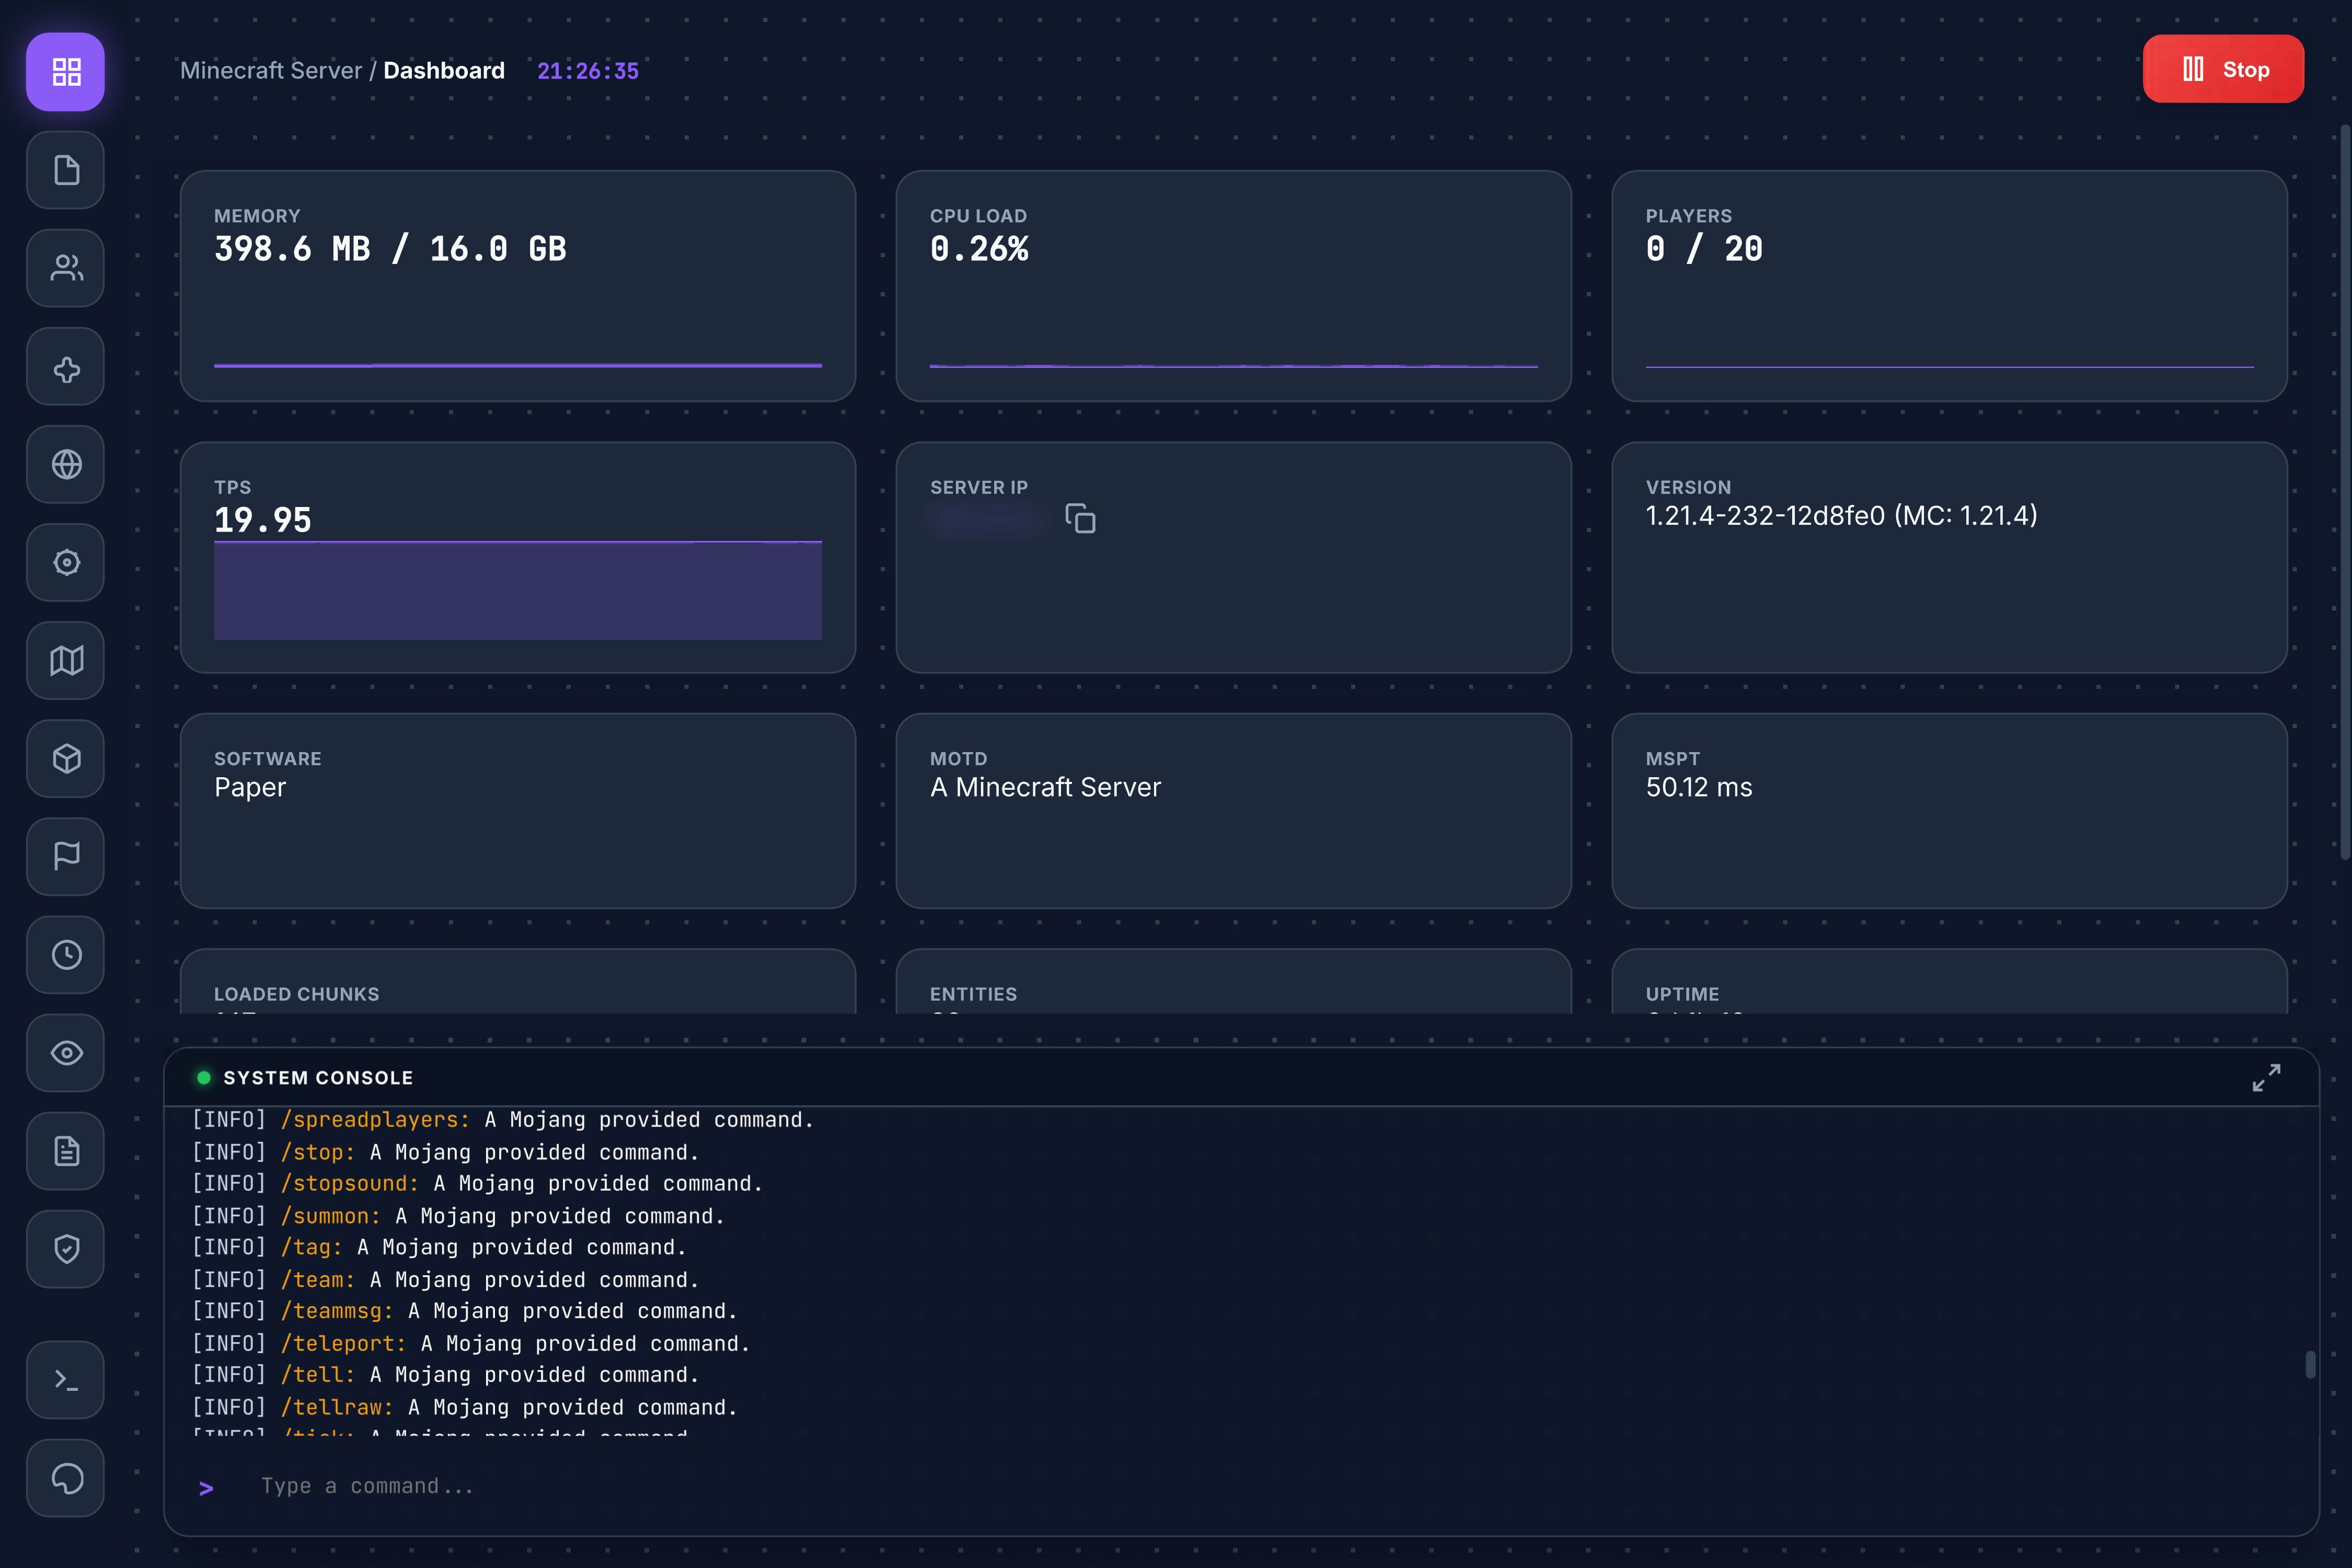Image resolution: width=2352 pixels, height=1568 pixels.
Task: Copy the server IP address
Action: (1080, 518)
